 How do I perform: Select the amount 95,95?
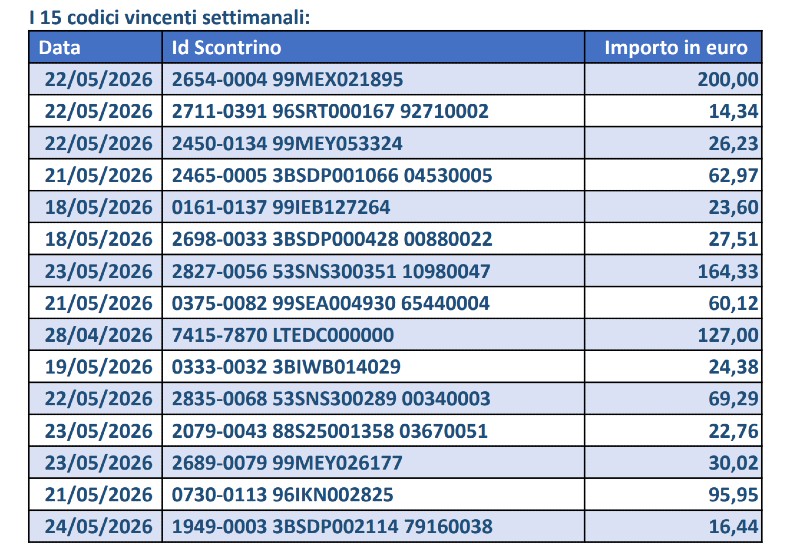(733, 495)
